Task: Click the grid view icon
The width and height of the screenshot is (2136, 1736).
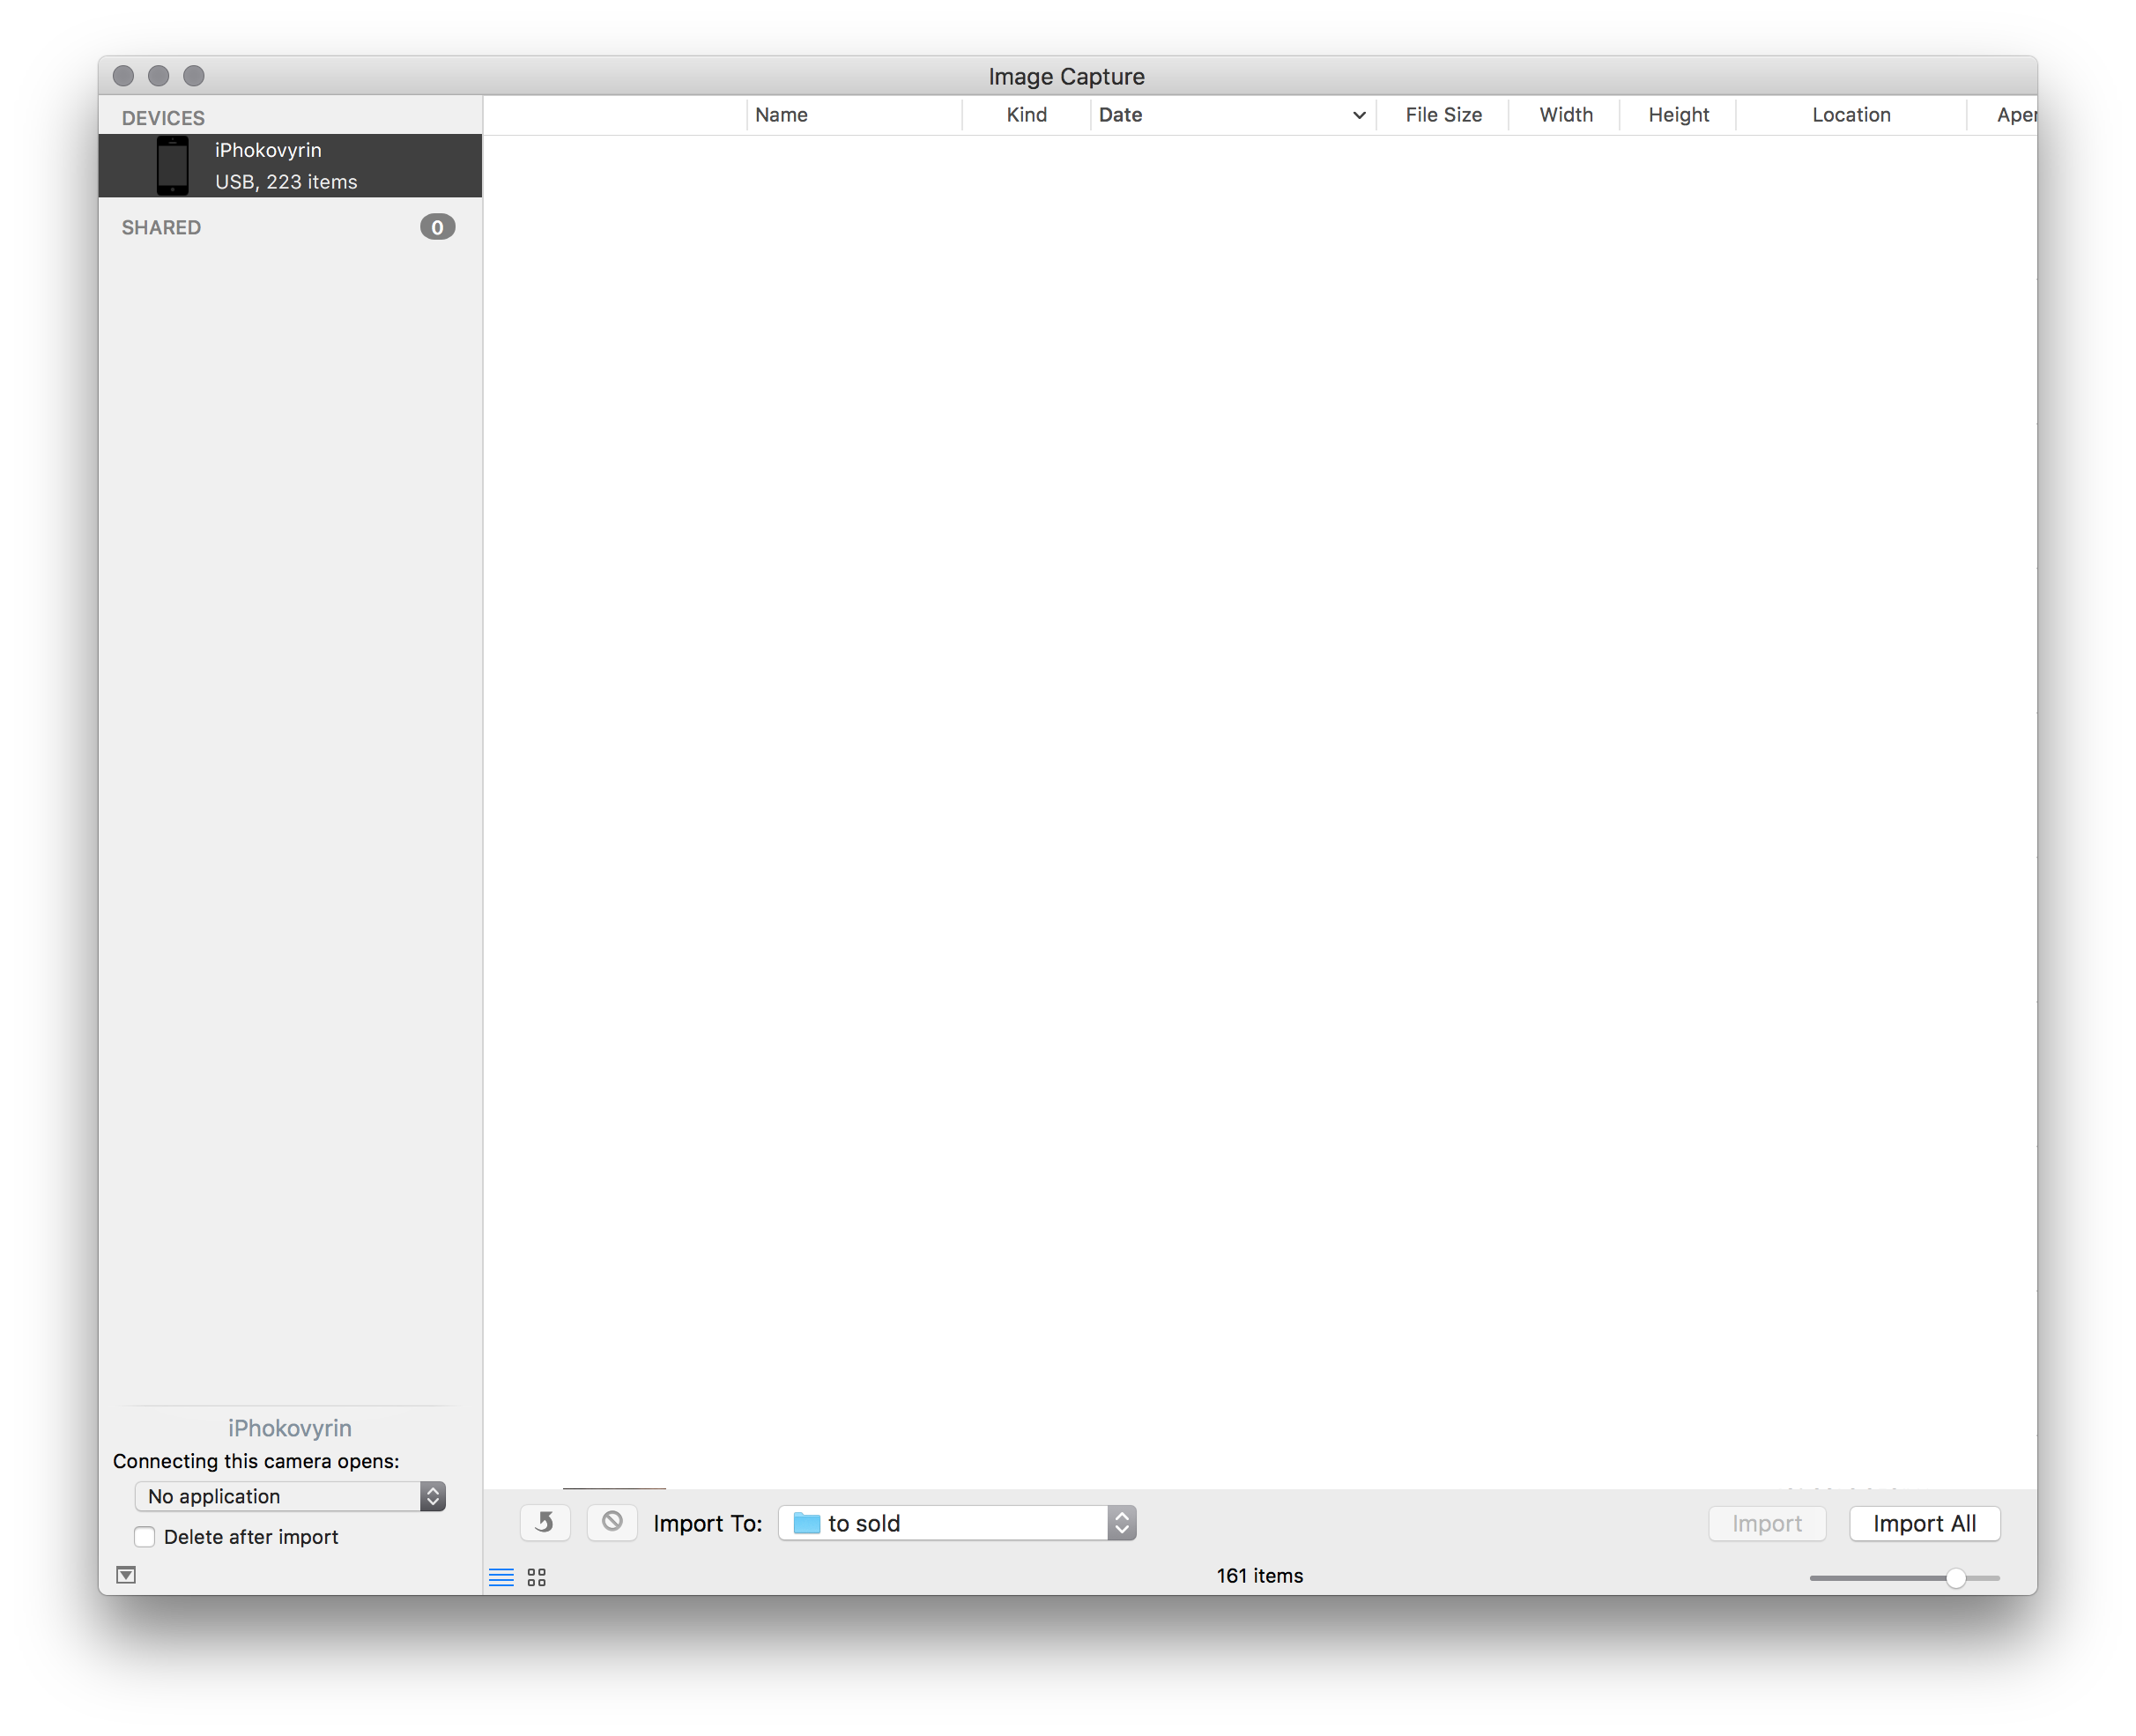Action: tap(537, 1575)
